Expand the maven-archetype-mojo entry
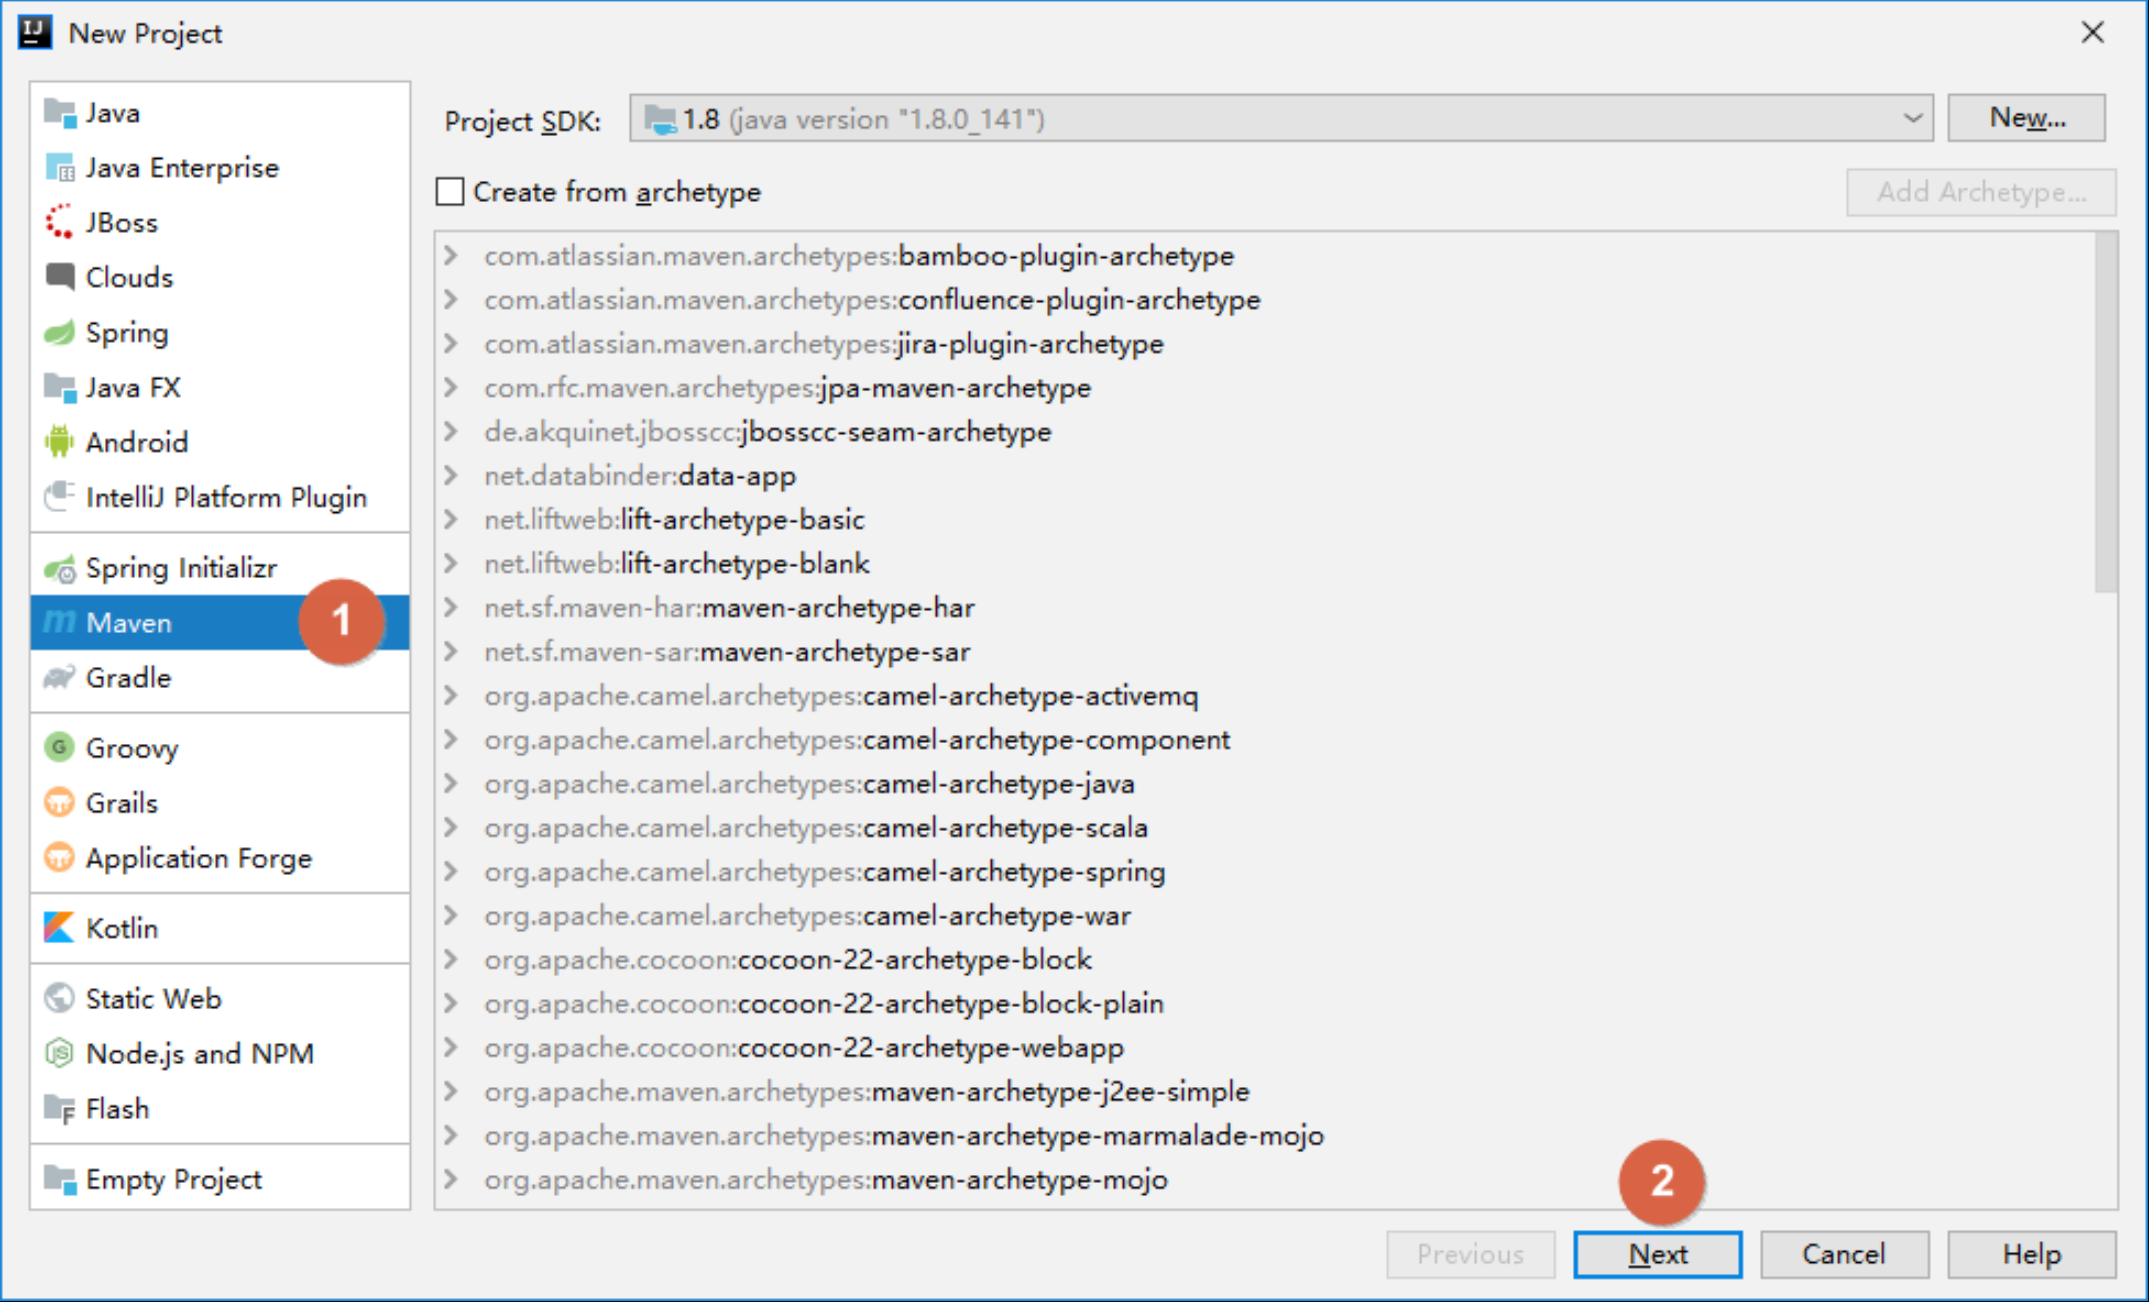 click(x=451, y=1180)
